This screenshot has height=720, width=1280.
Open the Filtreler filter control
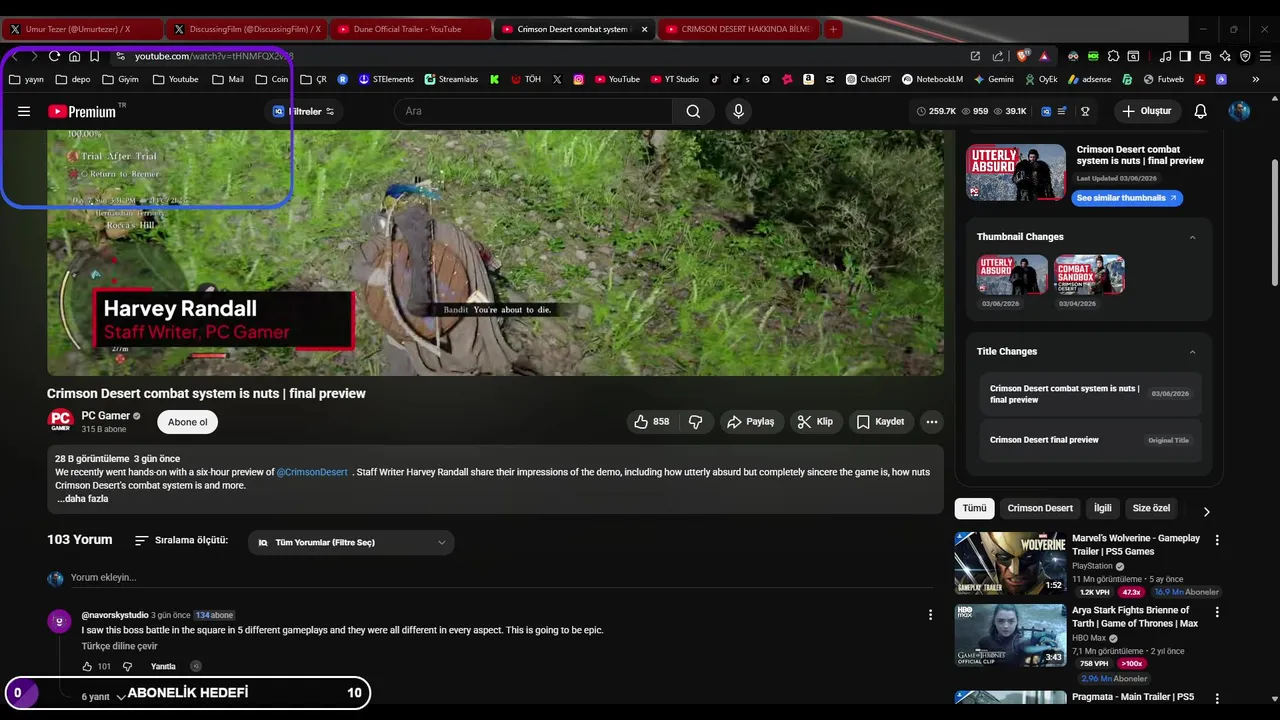tap(304, 111)
